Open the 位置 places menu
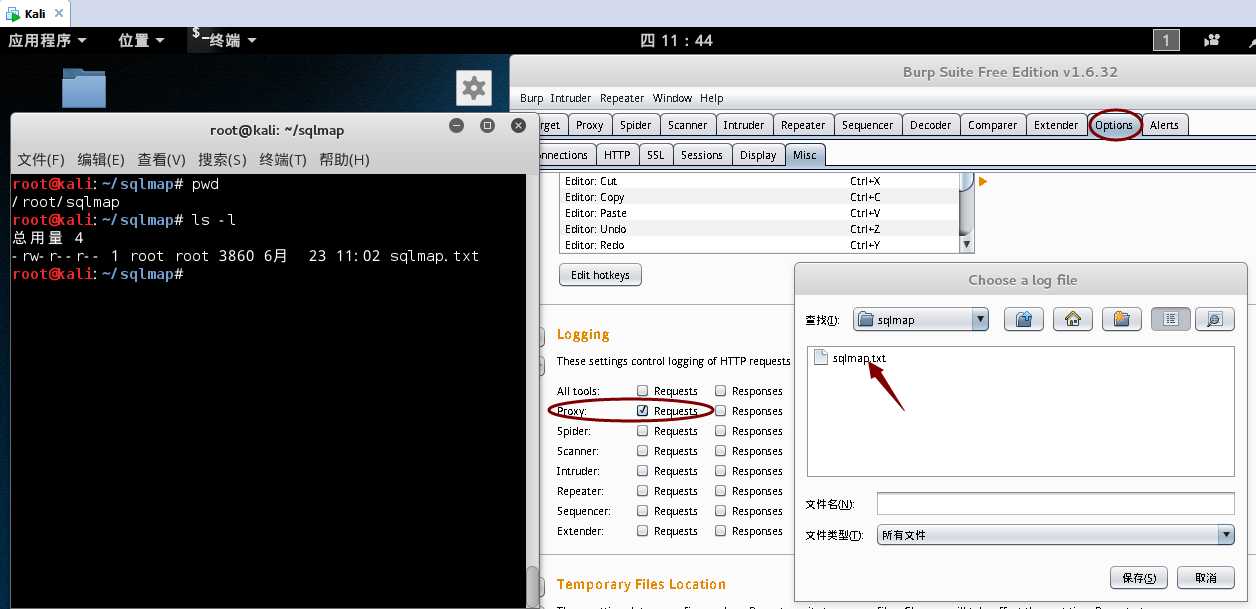Image resolution: width=1256 pixels, height=609 pixels. pos(140,40)
